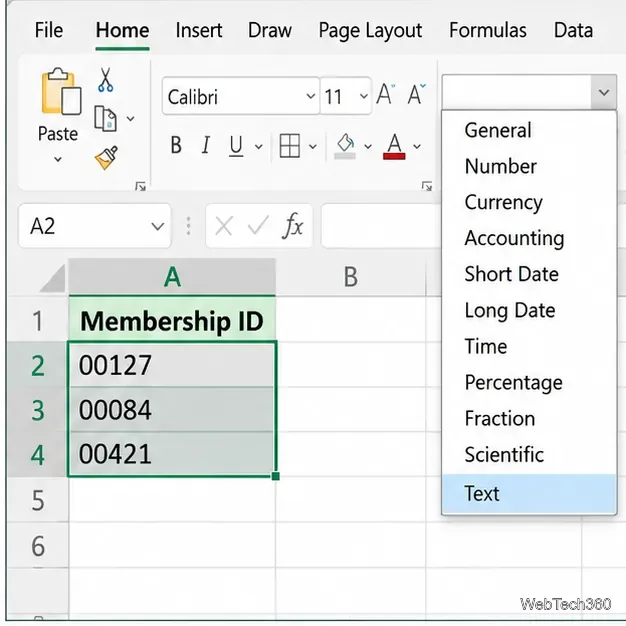Click the number format box field

[x=517, y=92]
